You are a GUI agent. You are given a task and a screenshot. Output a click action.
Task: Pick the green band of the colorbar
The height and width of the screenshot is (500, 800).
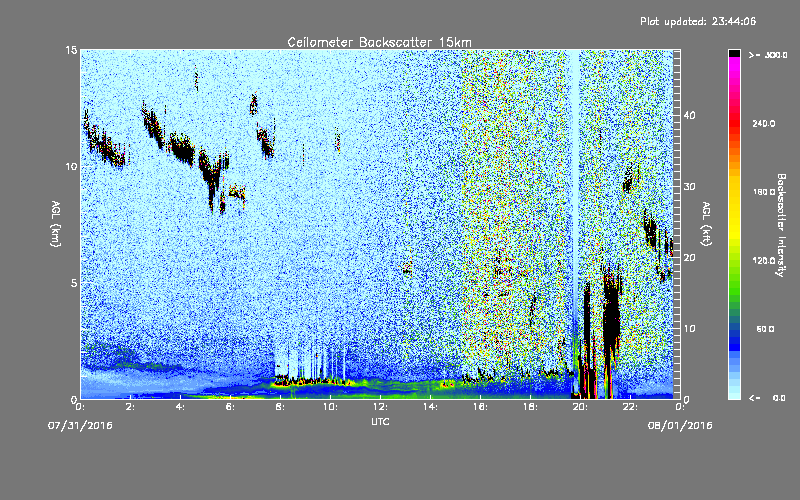point(734,276)
